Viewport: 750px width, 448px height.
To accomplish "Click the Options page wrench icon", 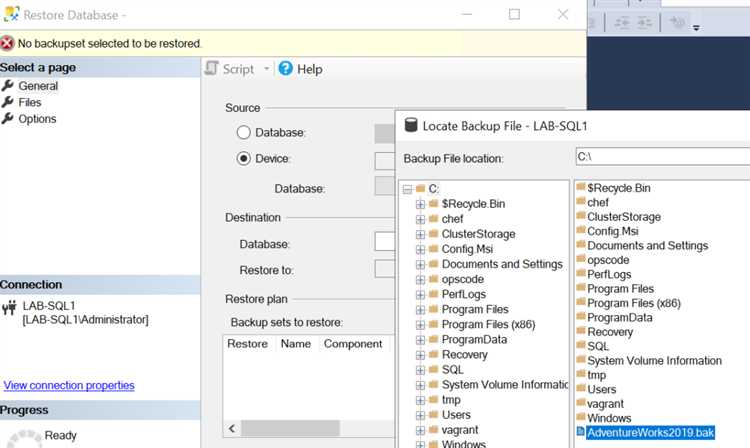I will coord(8,118).
